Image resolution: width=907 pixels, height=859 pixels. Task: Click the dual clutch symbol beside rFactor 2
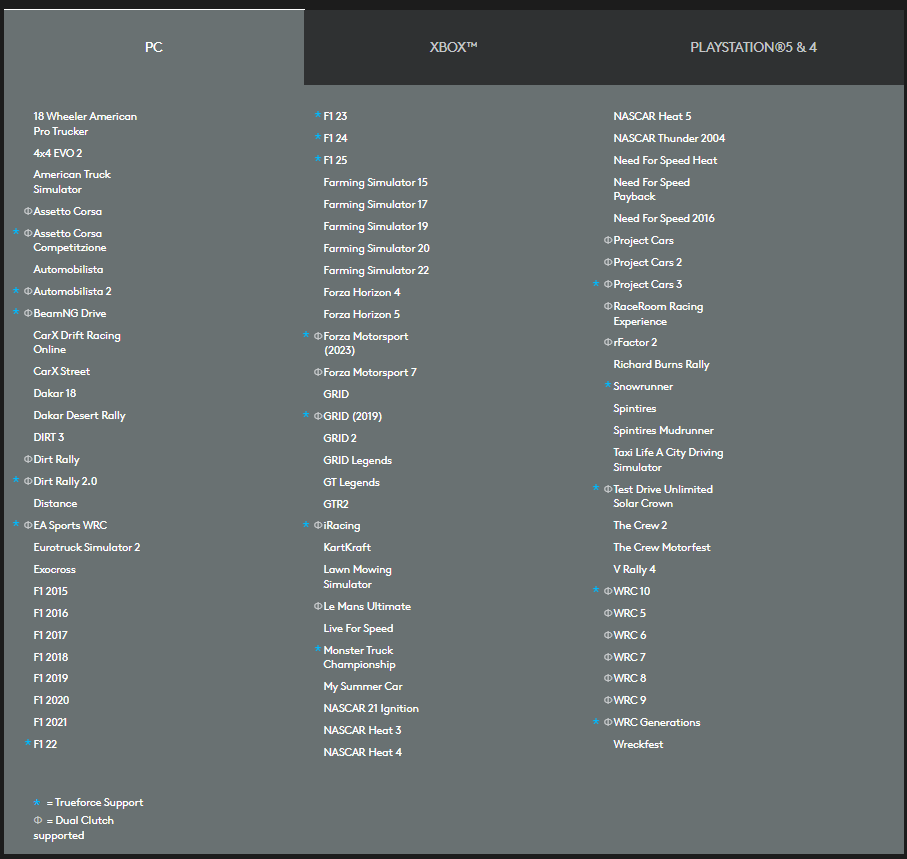point(608,342)
